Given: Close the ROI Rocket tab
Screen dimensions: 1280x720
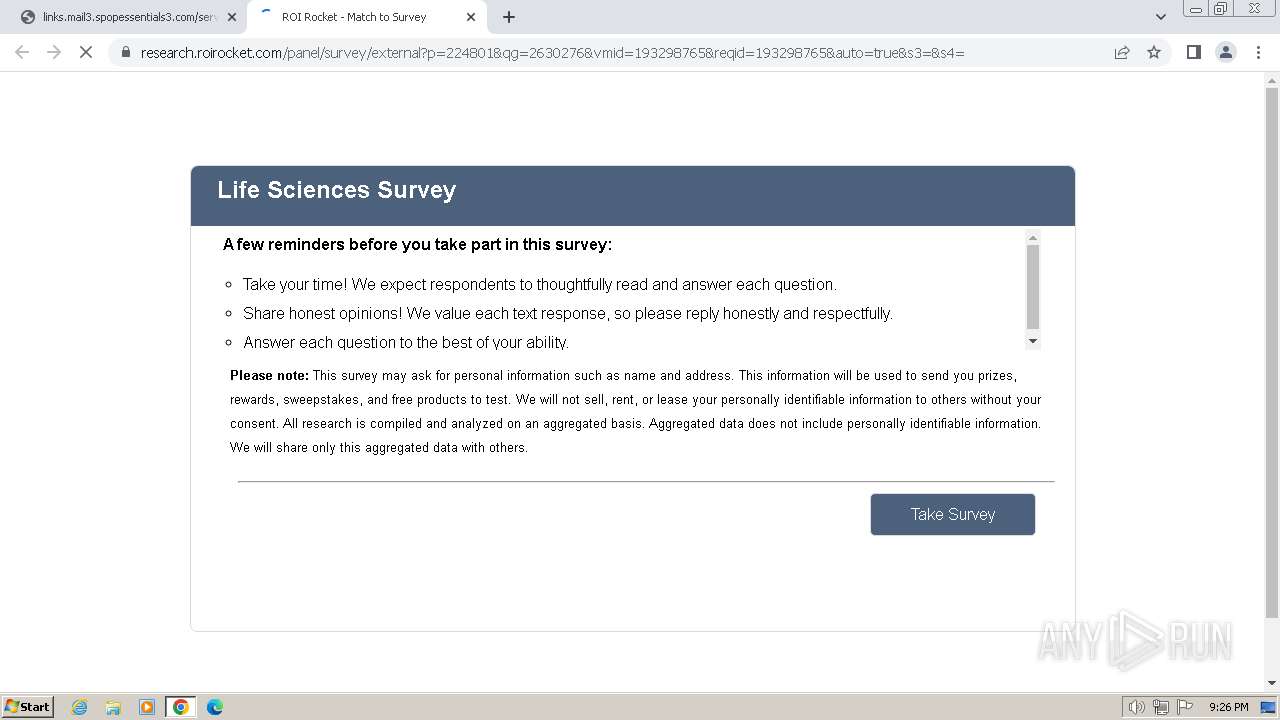Looking at the screenshot, I should pos(471,17).
